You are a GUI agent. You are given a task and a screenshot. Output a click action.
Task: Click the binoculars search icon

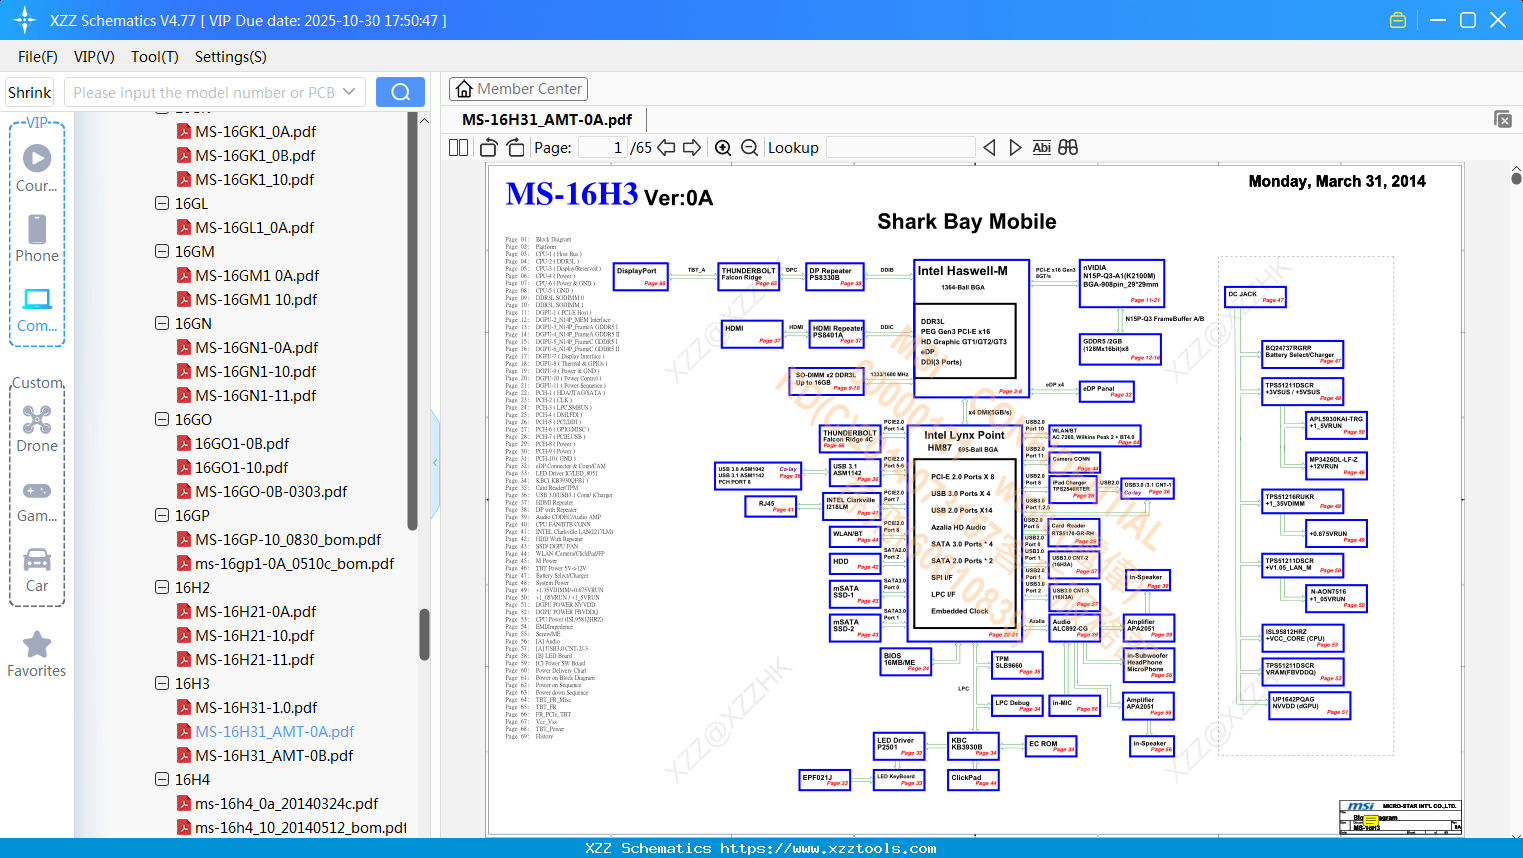(x=1068, y=147)
